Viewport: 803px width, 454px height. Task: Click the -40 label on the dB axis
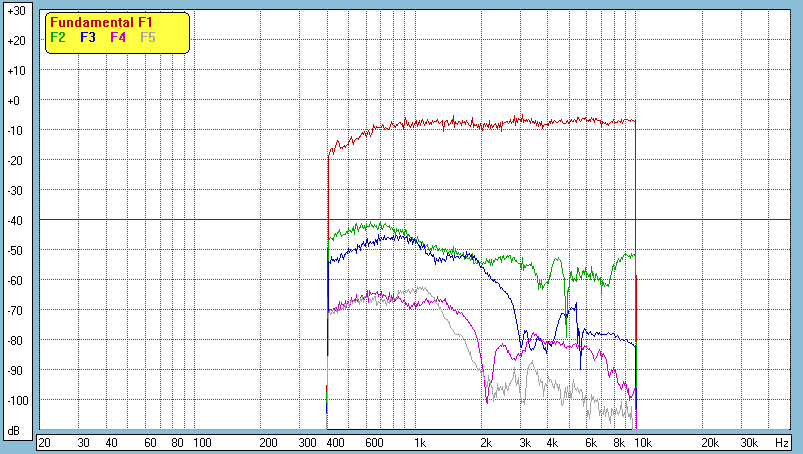[16, 221]
